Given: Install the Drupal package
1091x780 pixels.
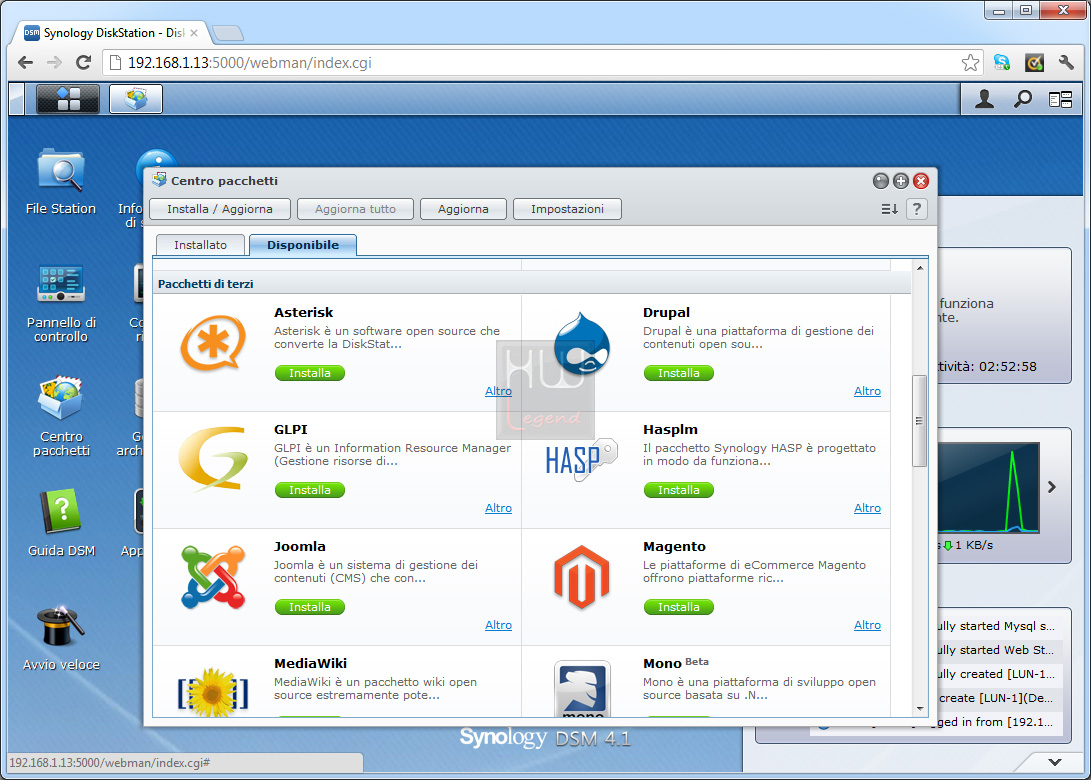Looking at the screenshot, I should pos(678,373).
